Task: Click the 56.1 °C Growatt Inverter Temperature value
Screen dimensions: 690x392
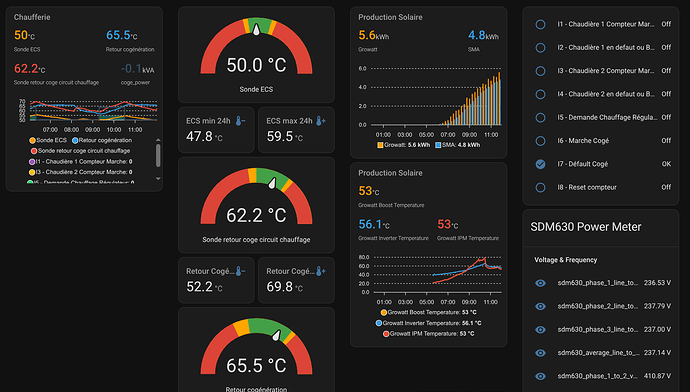Action: click(374, 224)
